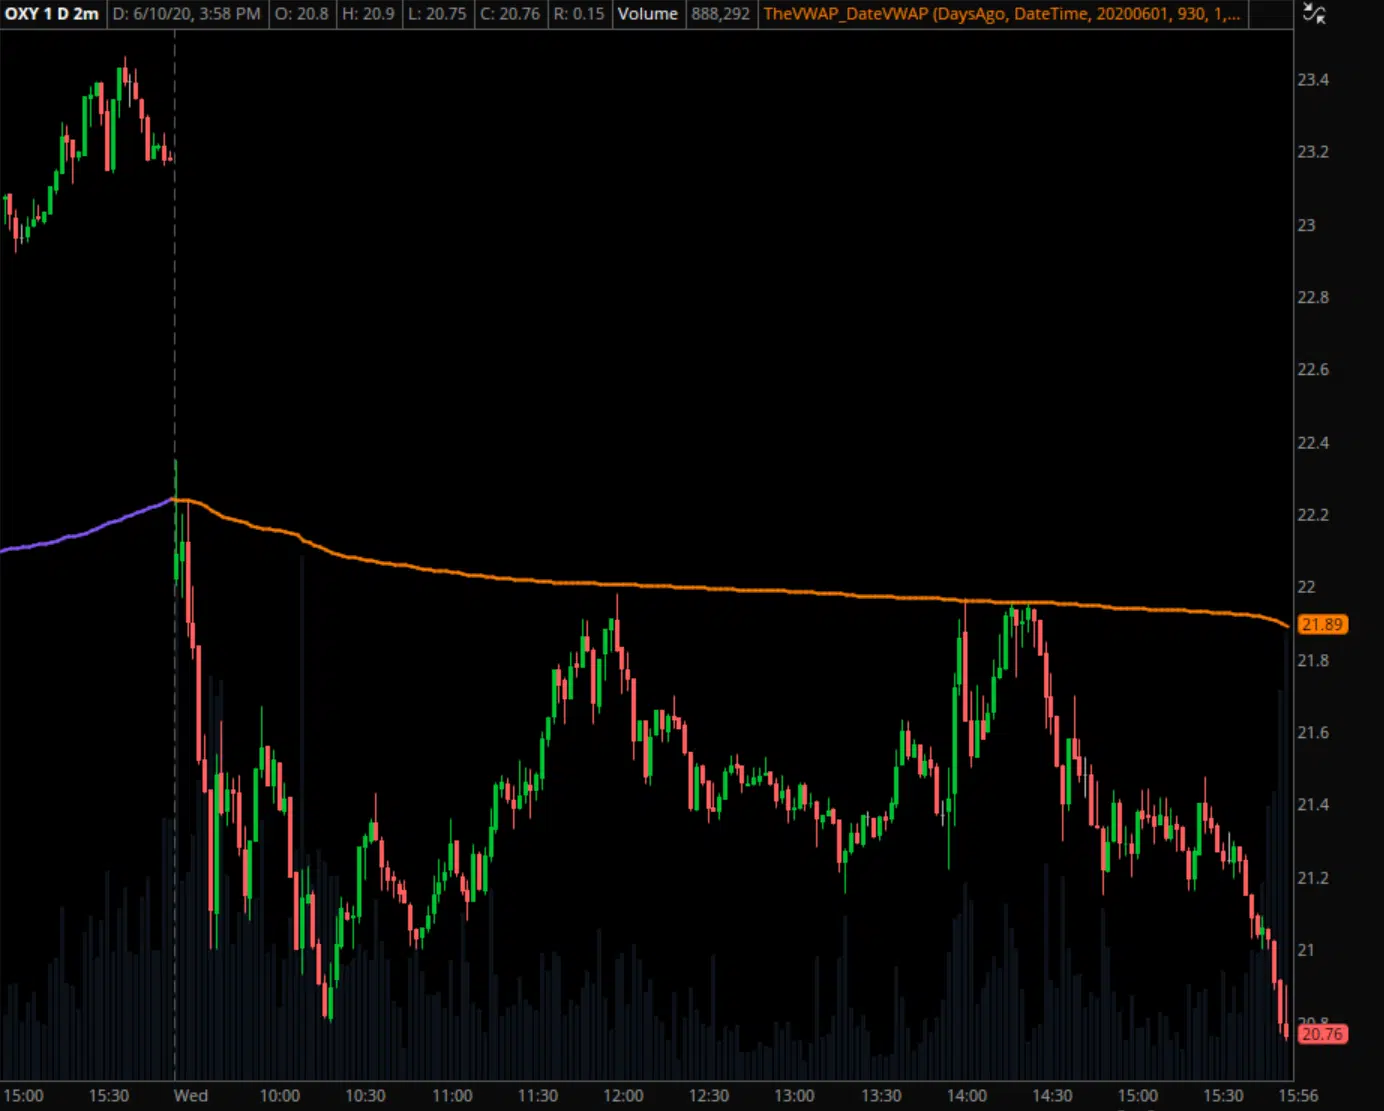Click the 15:00 time label at far left
Viewport: 1384px width, 1111px height.
coord(23,1096)
